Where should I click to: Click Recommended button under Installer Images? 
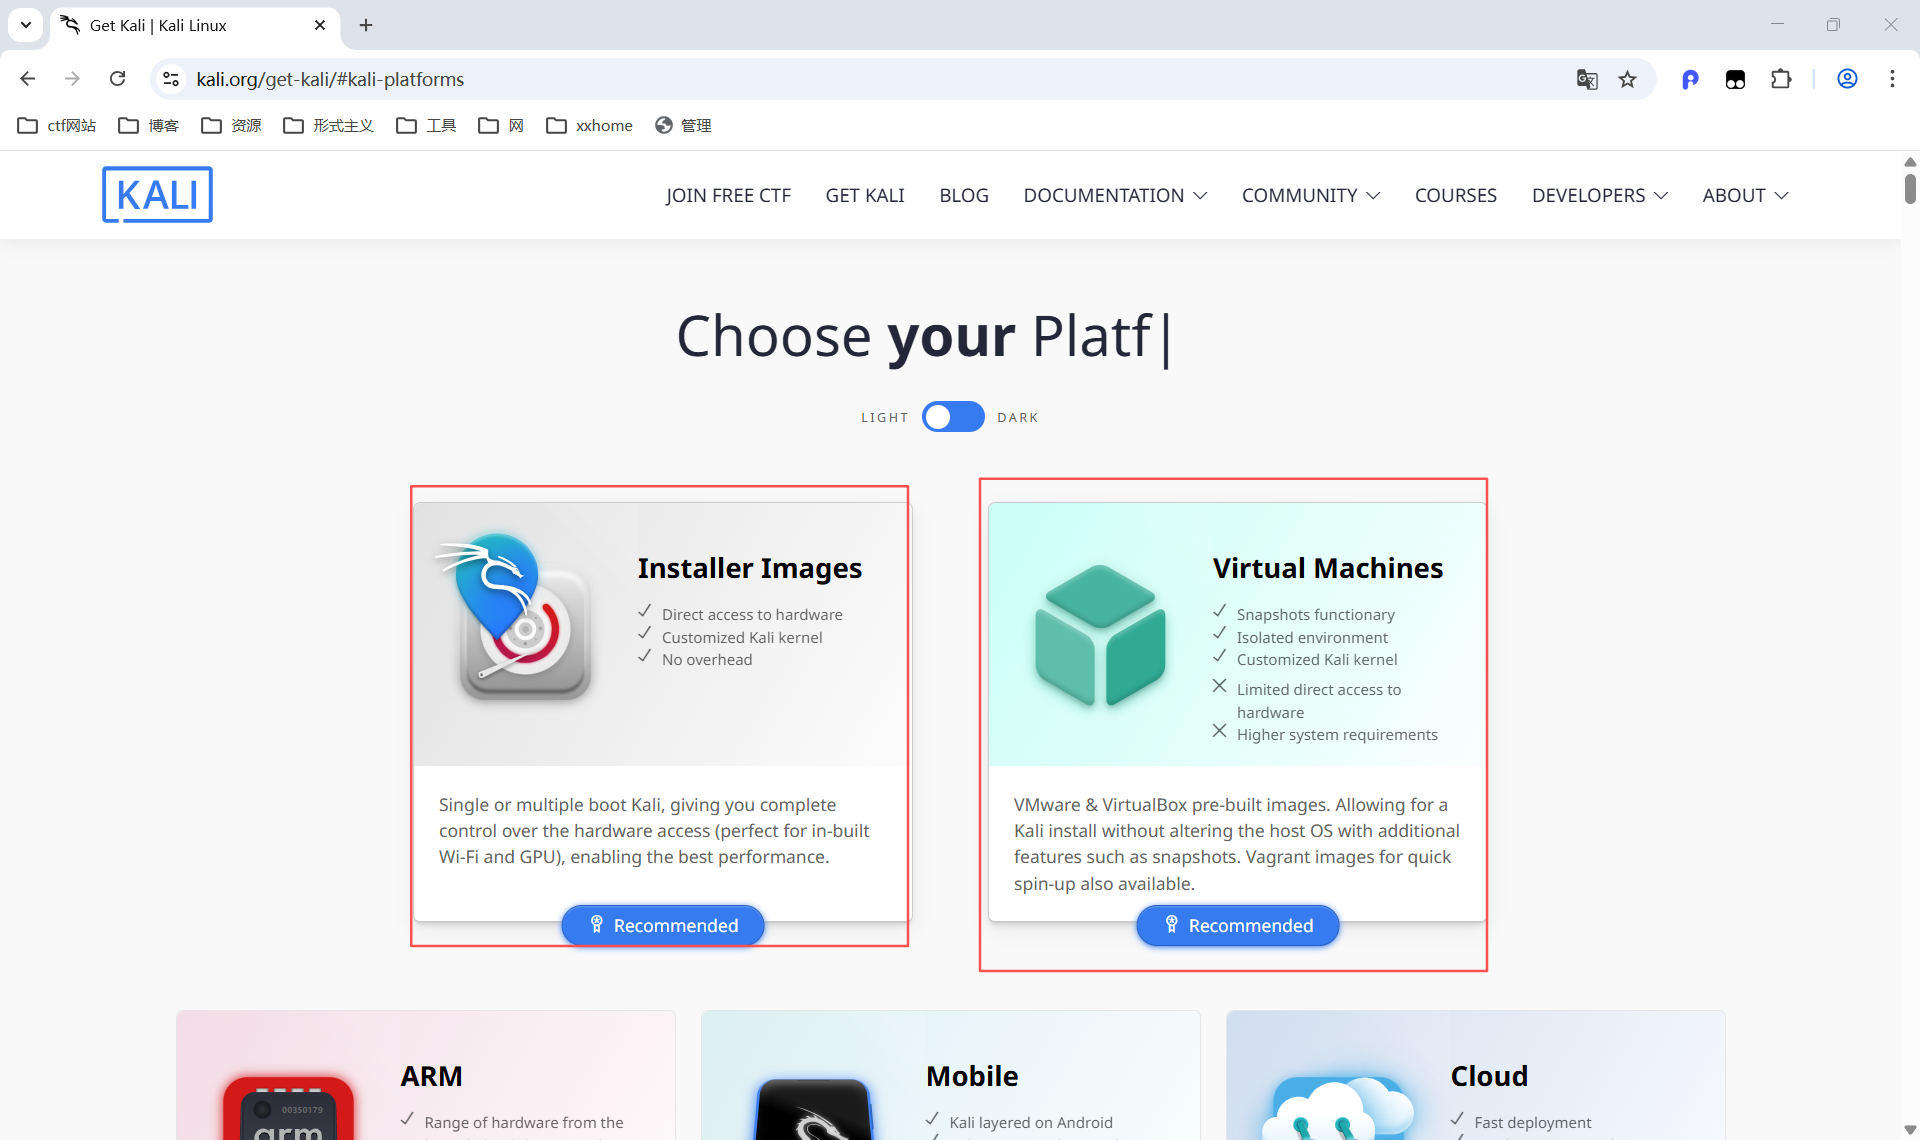tap(663, 925)
